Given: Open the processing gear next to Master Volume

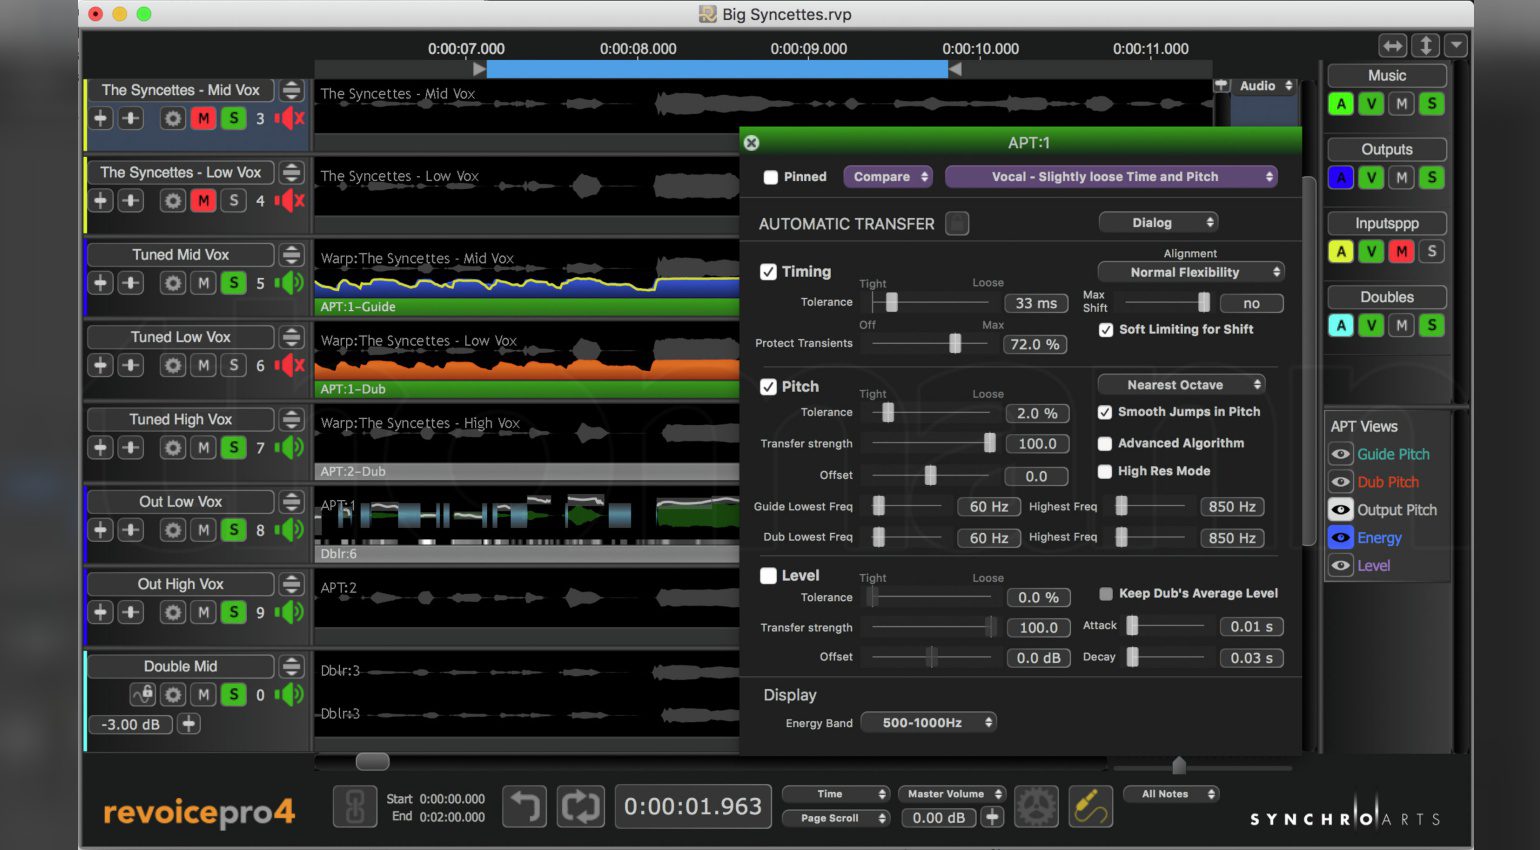Looking at the screenshot, I should click(x=1037, y=805).
